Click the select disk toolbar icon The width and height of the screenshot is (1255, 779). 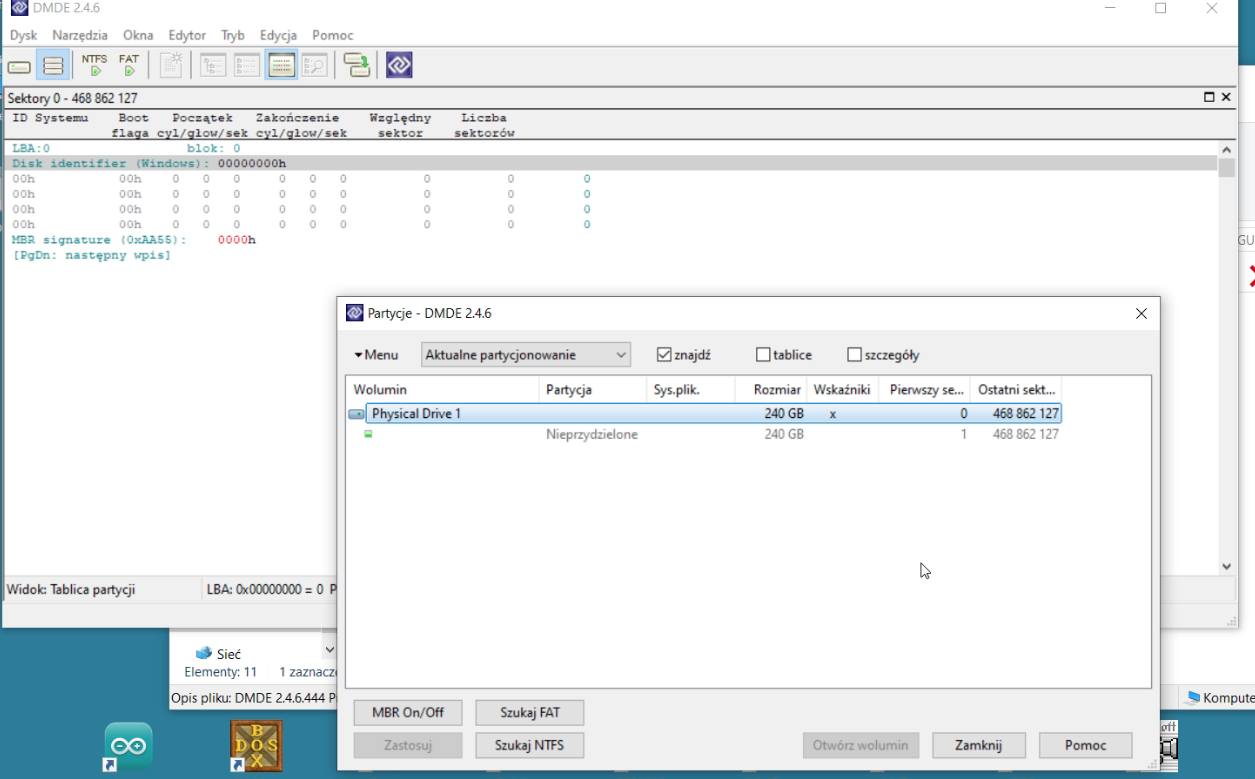pos(19,66)
